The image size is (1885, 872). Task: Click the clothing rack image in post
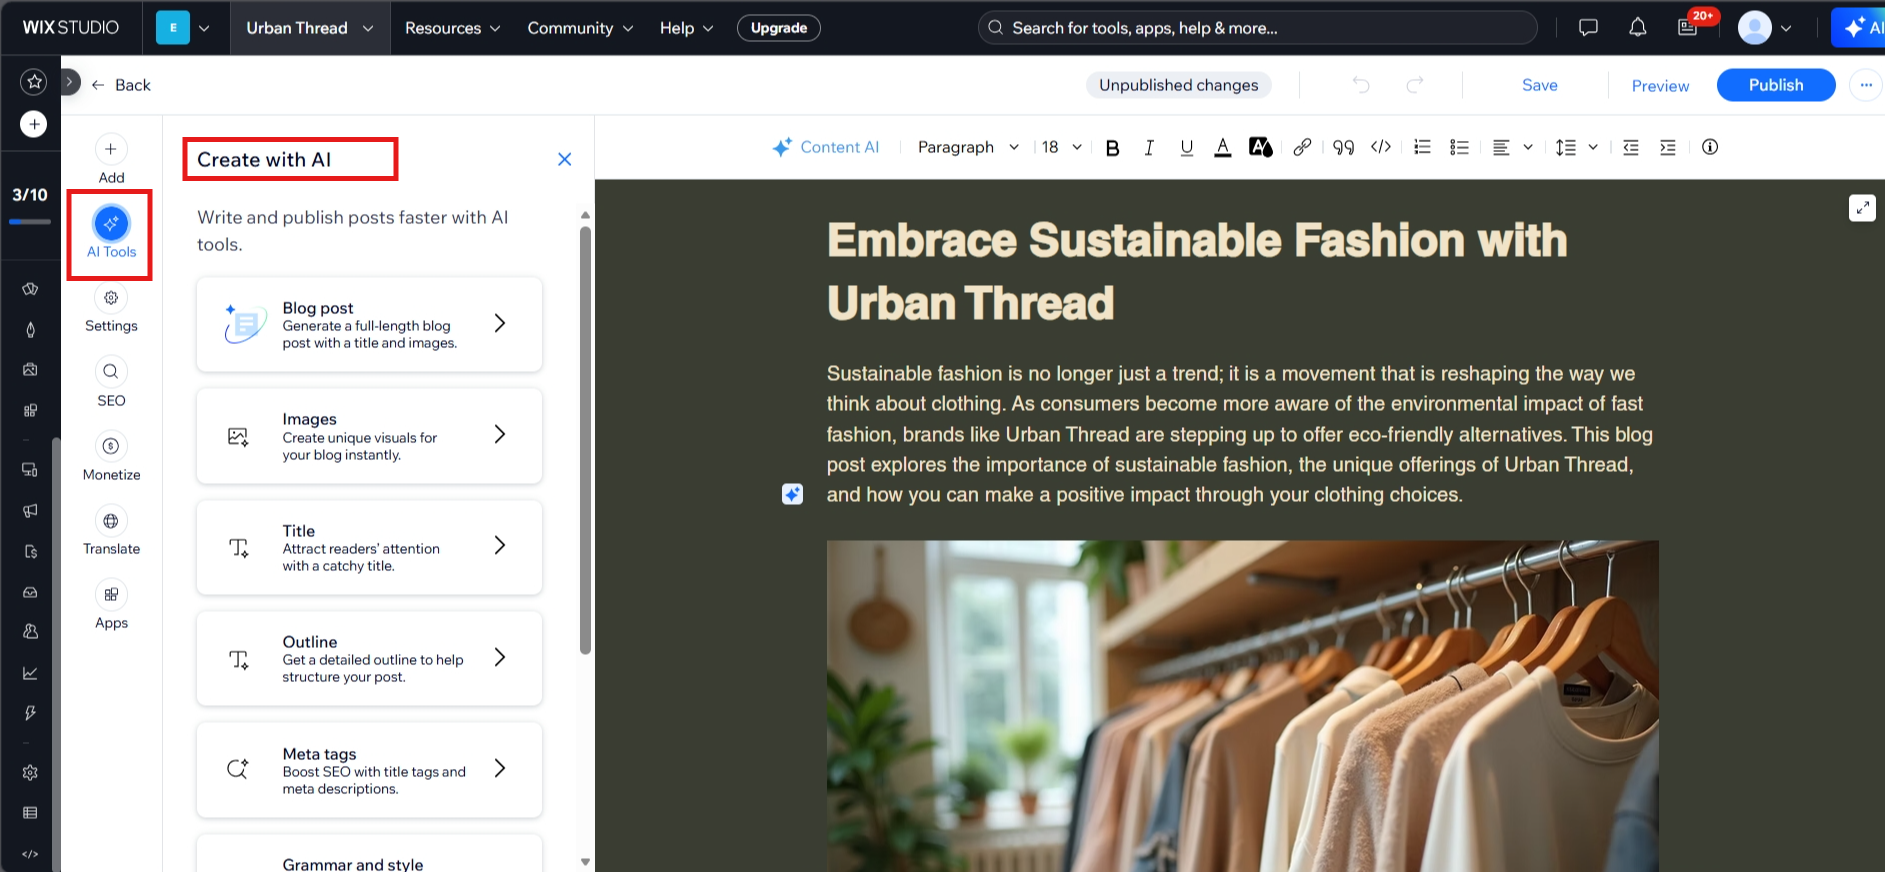[1242, 706]
